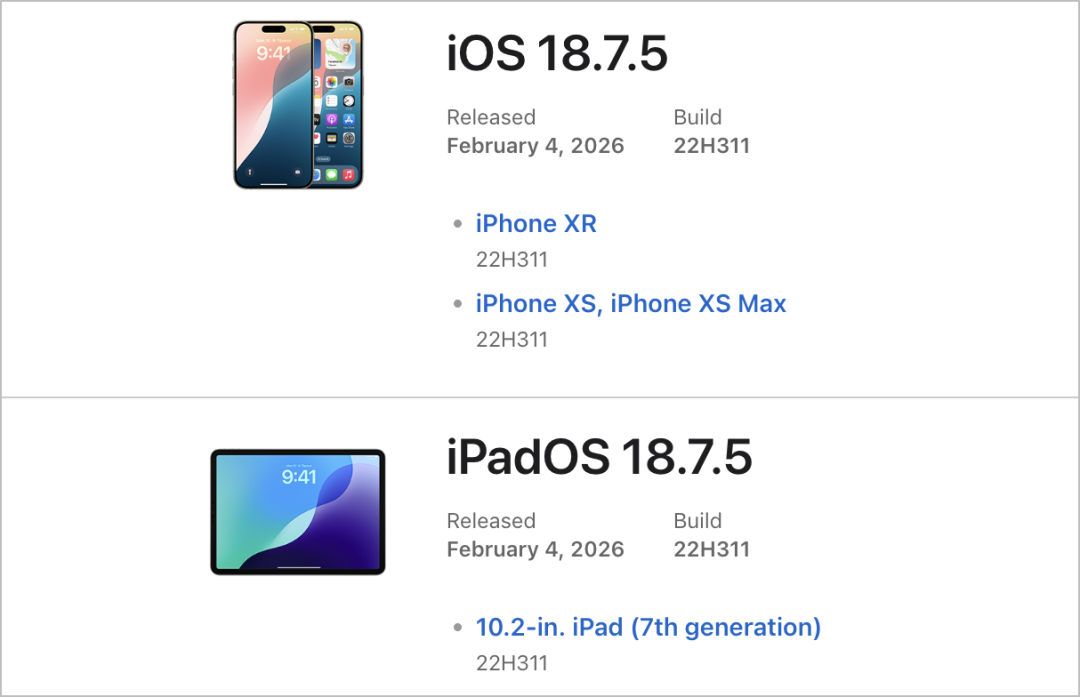This screenshot has height=697, width=1080.
Task: Select the 22H311 build number for iPadOS
Action: 711,549
